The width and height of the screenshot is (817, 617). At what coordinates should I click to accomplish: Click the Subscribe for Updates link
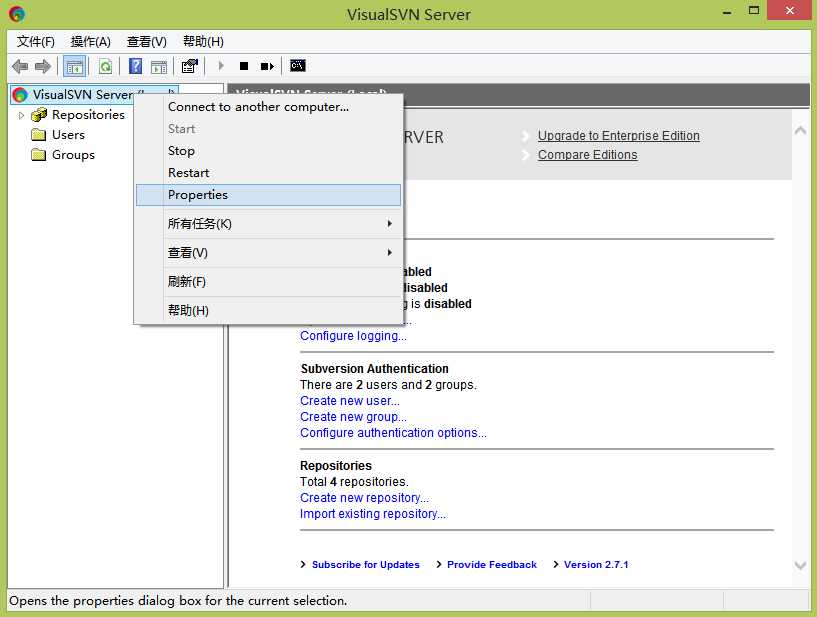click(x=365, y=564)
